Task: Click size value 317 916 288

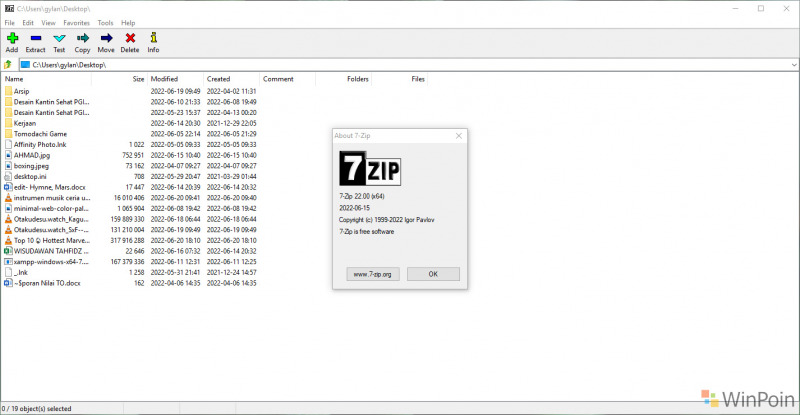Action: [x=128, y=240]
